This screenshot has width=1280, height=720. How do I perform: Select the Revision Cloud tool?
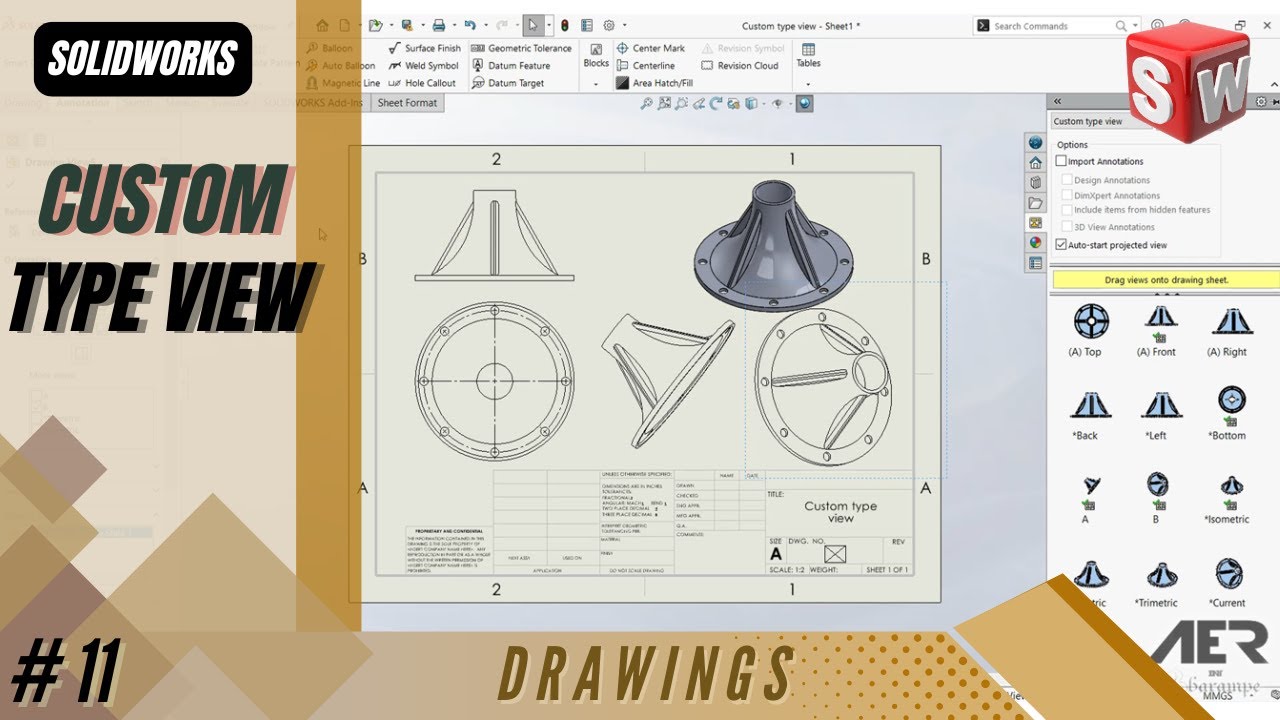(740, 66)
